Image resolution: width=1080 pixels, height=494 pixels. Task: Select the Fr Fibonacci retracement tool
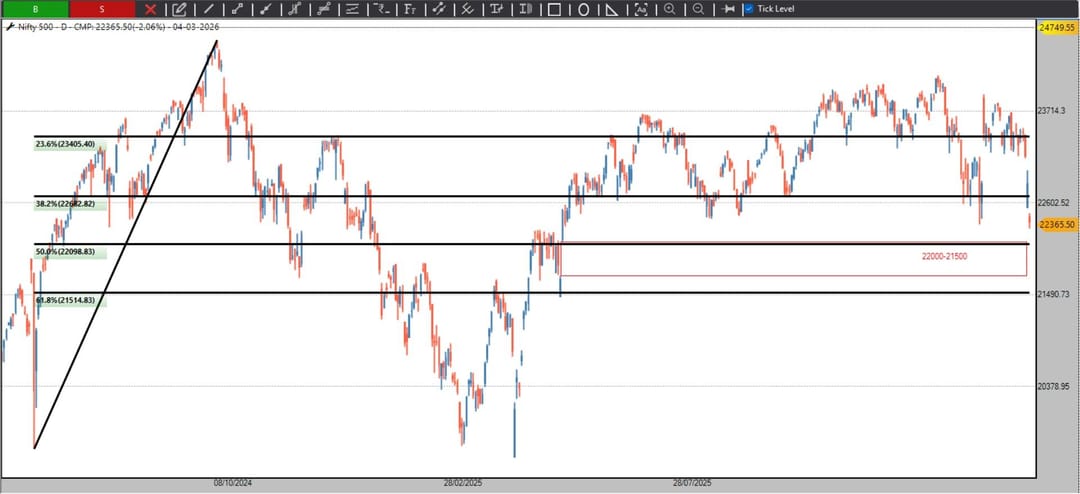tap(410, 9)
